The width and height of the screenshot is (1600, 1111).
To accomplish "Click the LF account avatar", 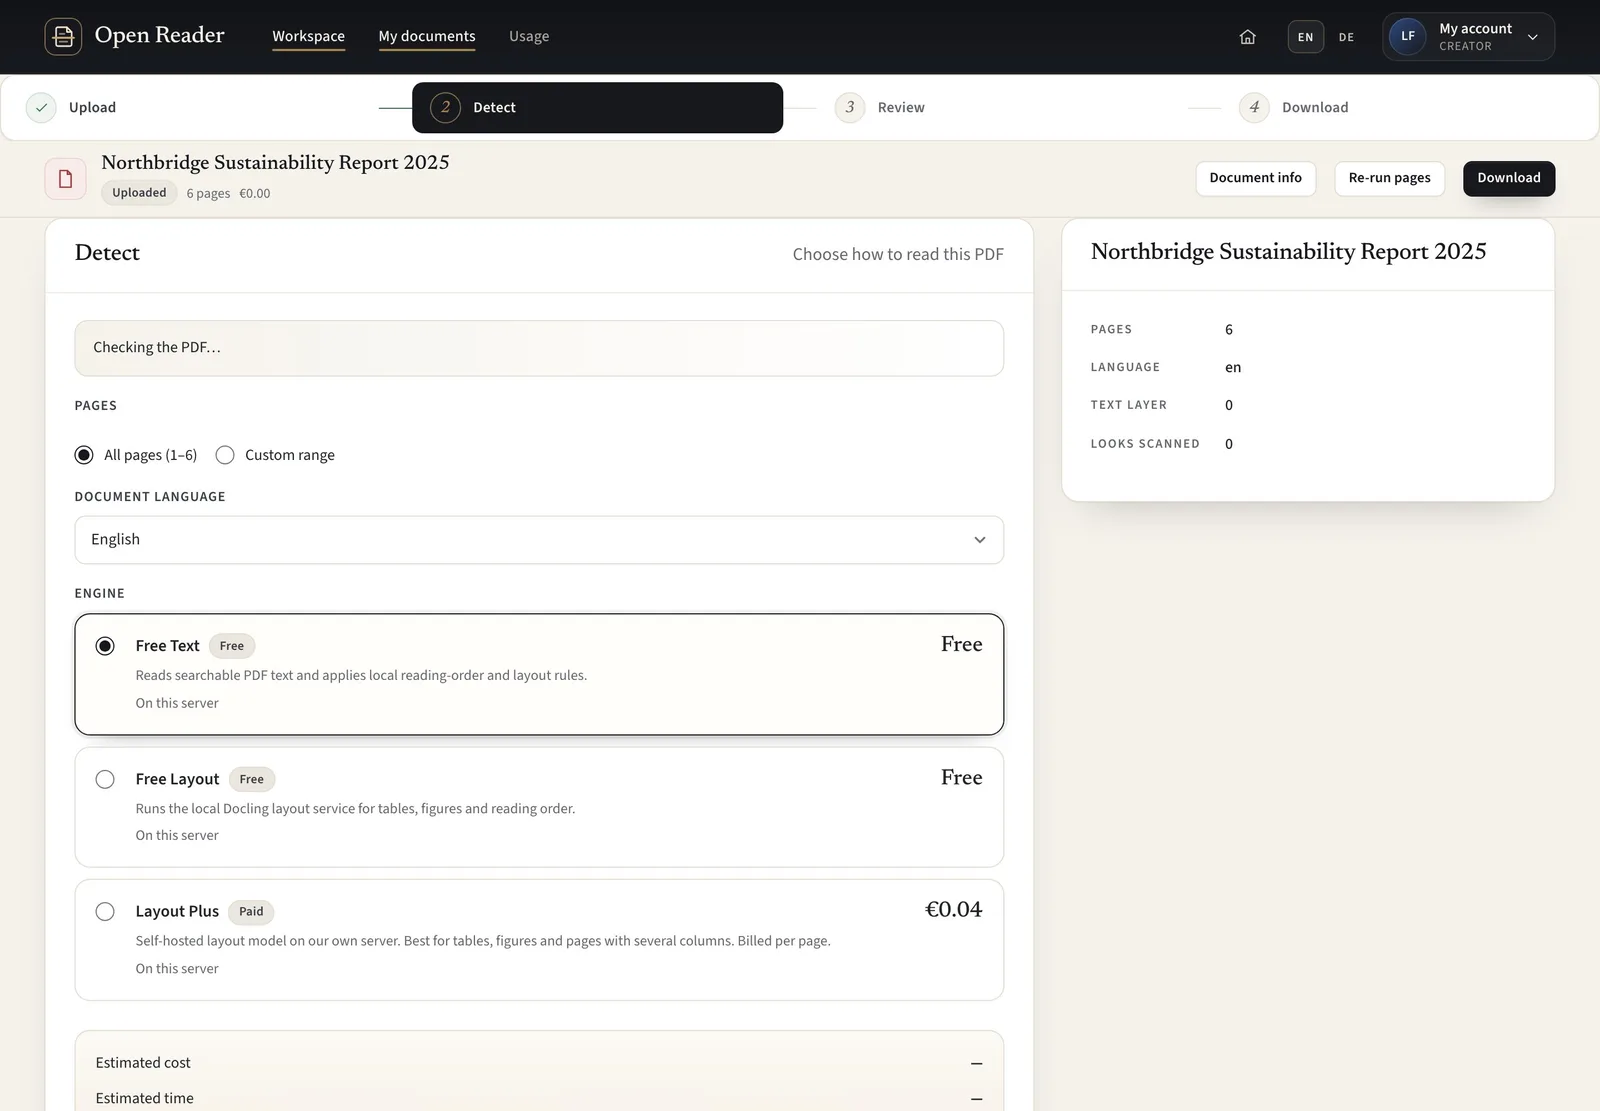I will [1407, 37].
